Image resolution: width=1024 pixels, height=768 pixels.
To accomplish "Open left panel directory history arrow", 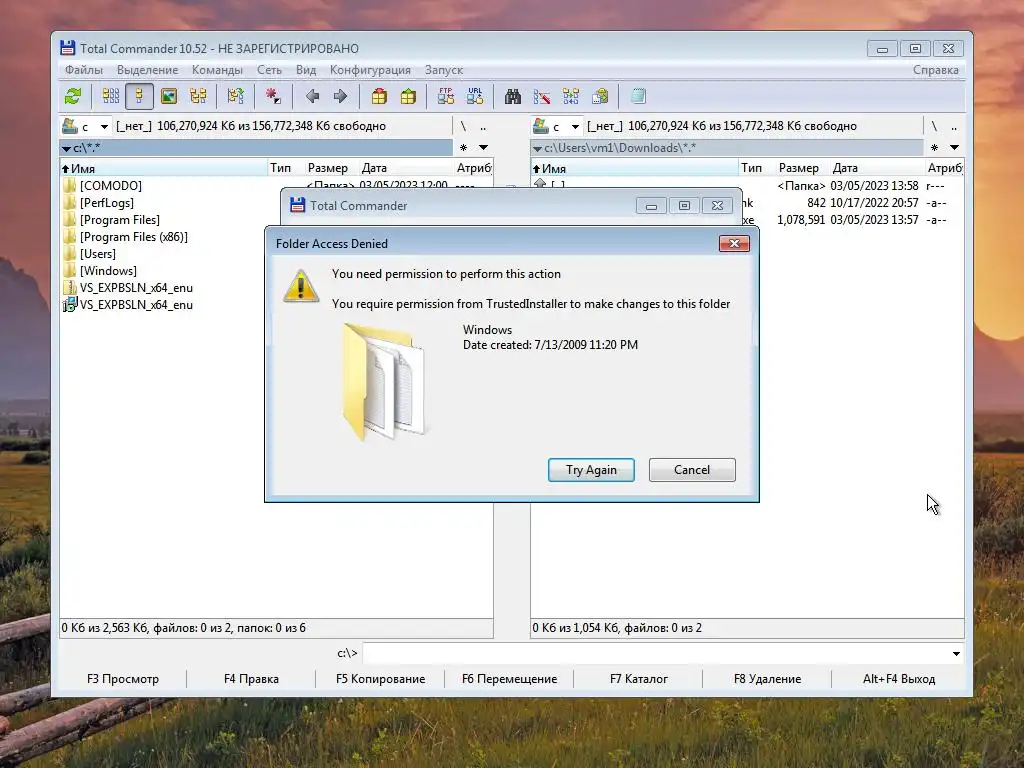I will point(483,148).
